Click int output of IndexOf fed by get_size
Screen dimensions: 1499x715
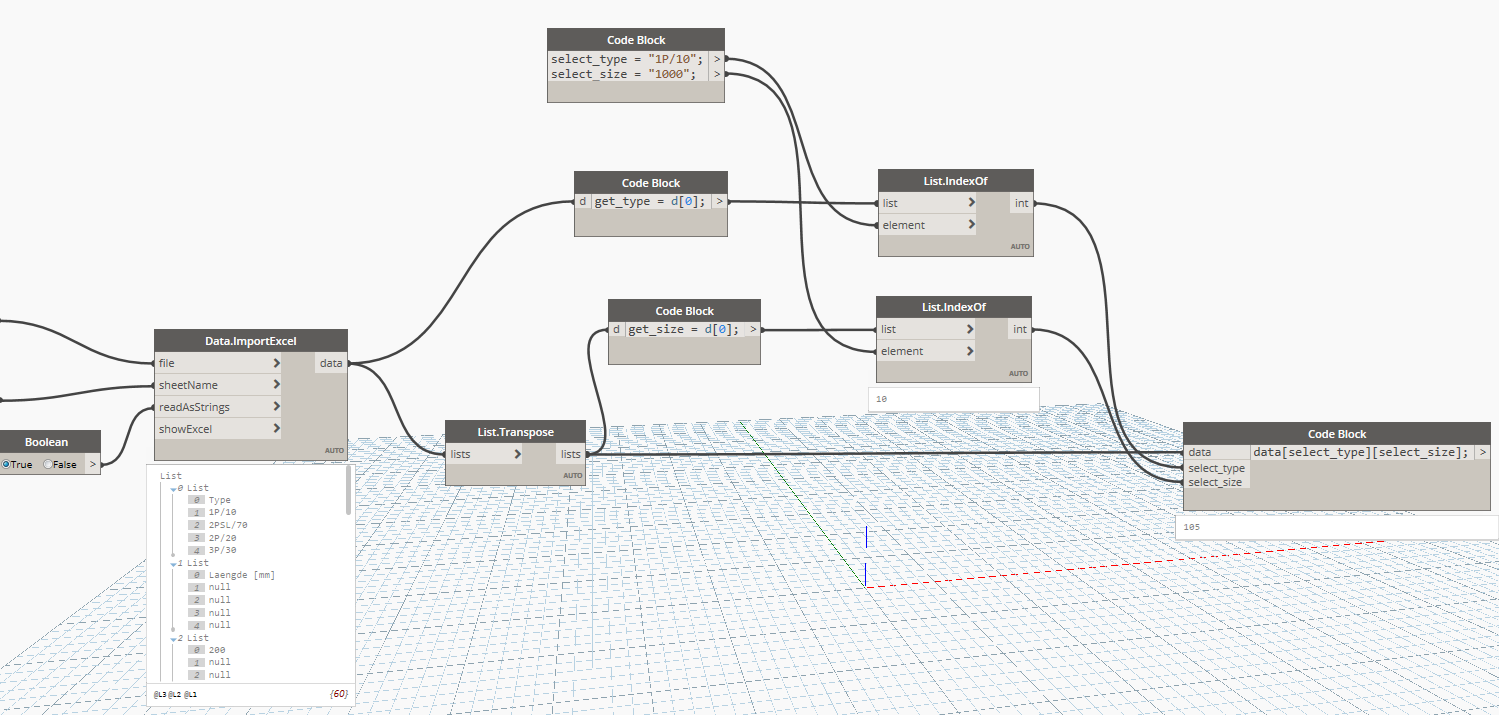coord(1019,329)
